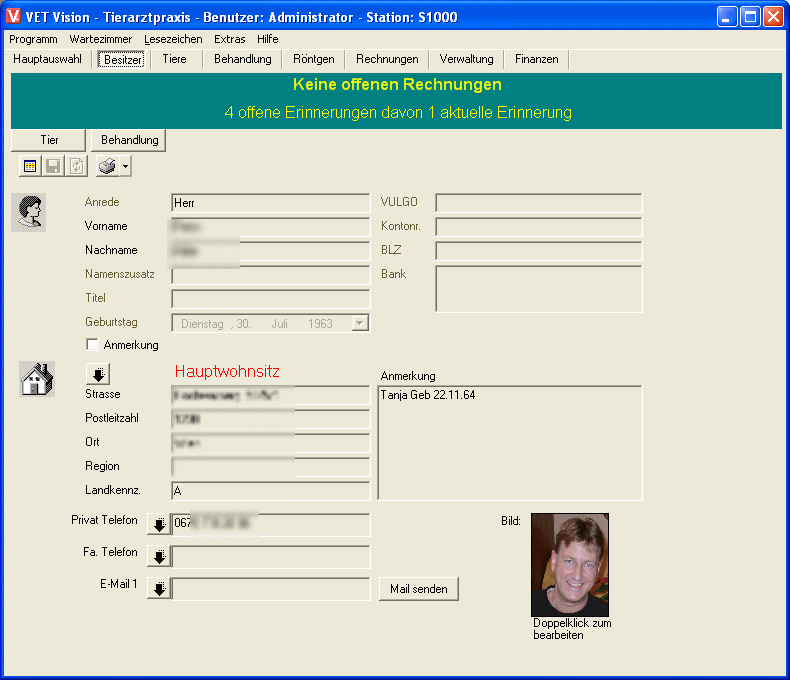Image resolution: width=790 pixels, height=680 pixels.
Task: Click the E-Mail 1 arrow button
Action: pos(159,588)
